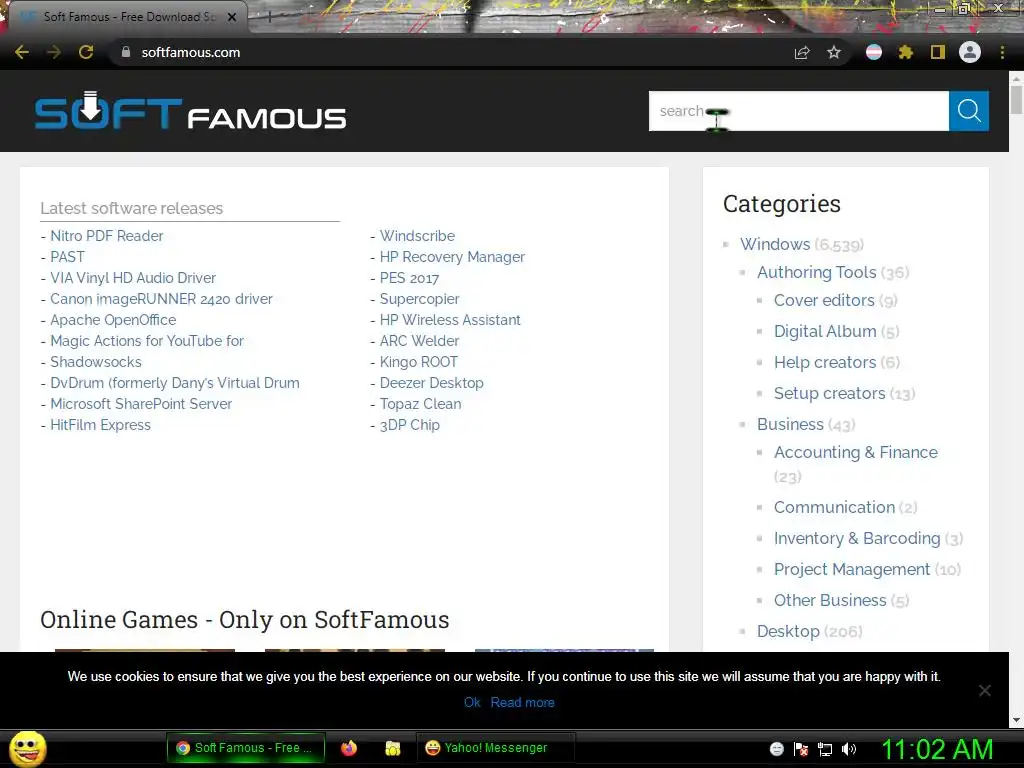Open the Kingo ROOT link

click(x=419, y=361)
